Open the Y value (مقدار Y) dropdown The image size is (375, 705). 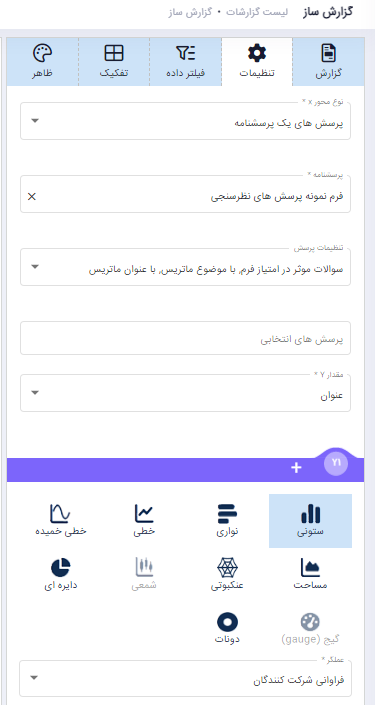point(185,393)
